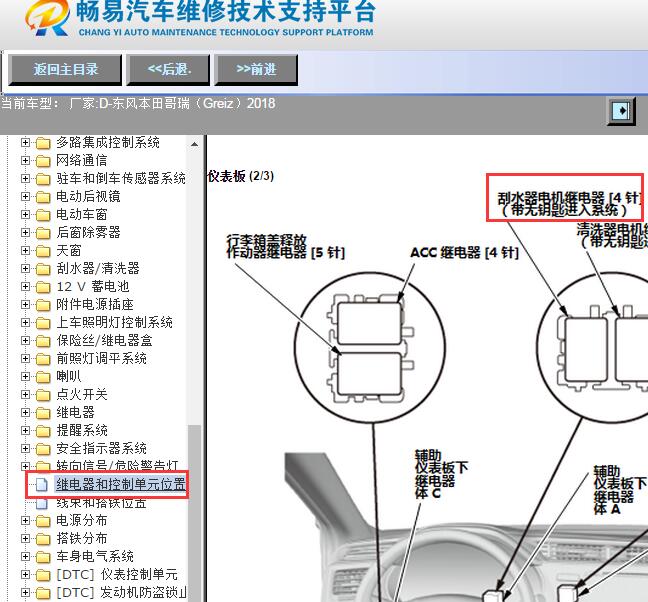Viewport: 648px width, 602px height.
Task: Select the 车身电气系统 tree item
Action: (95, 557)
